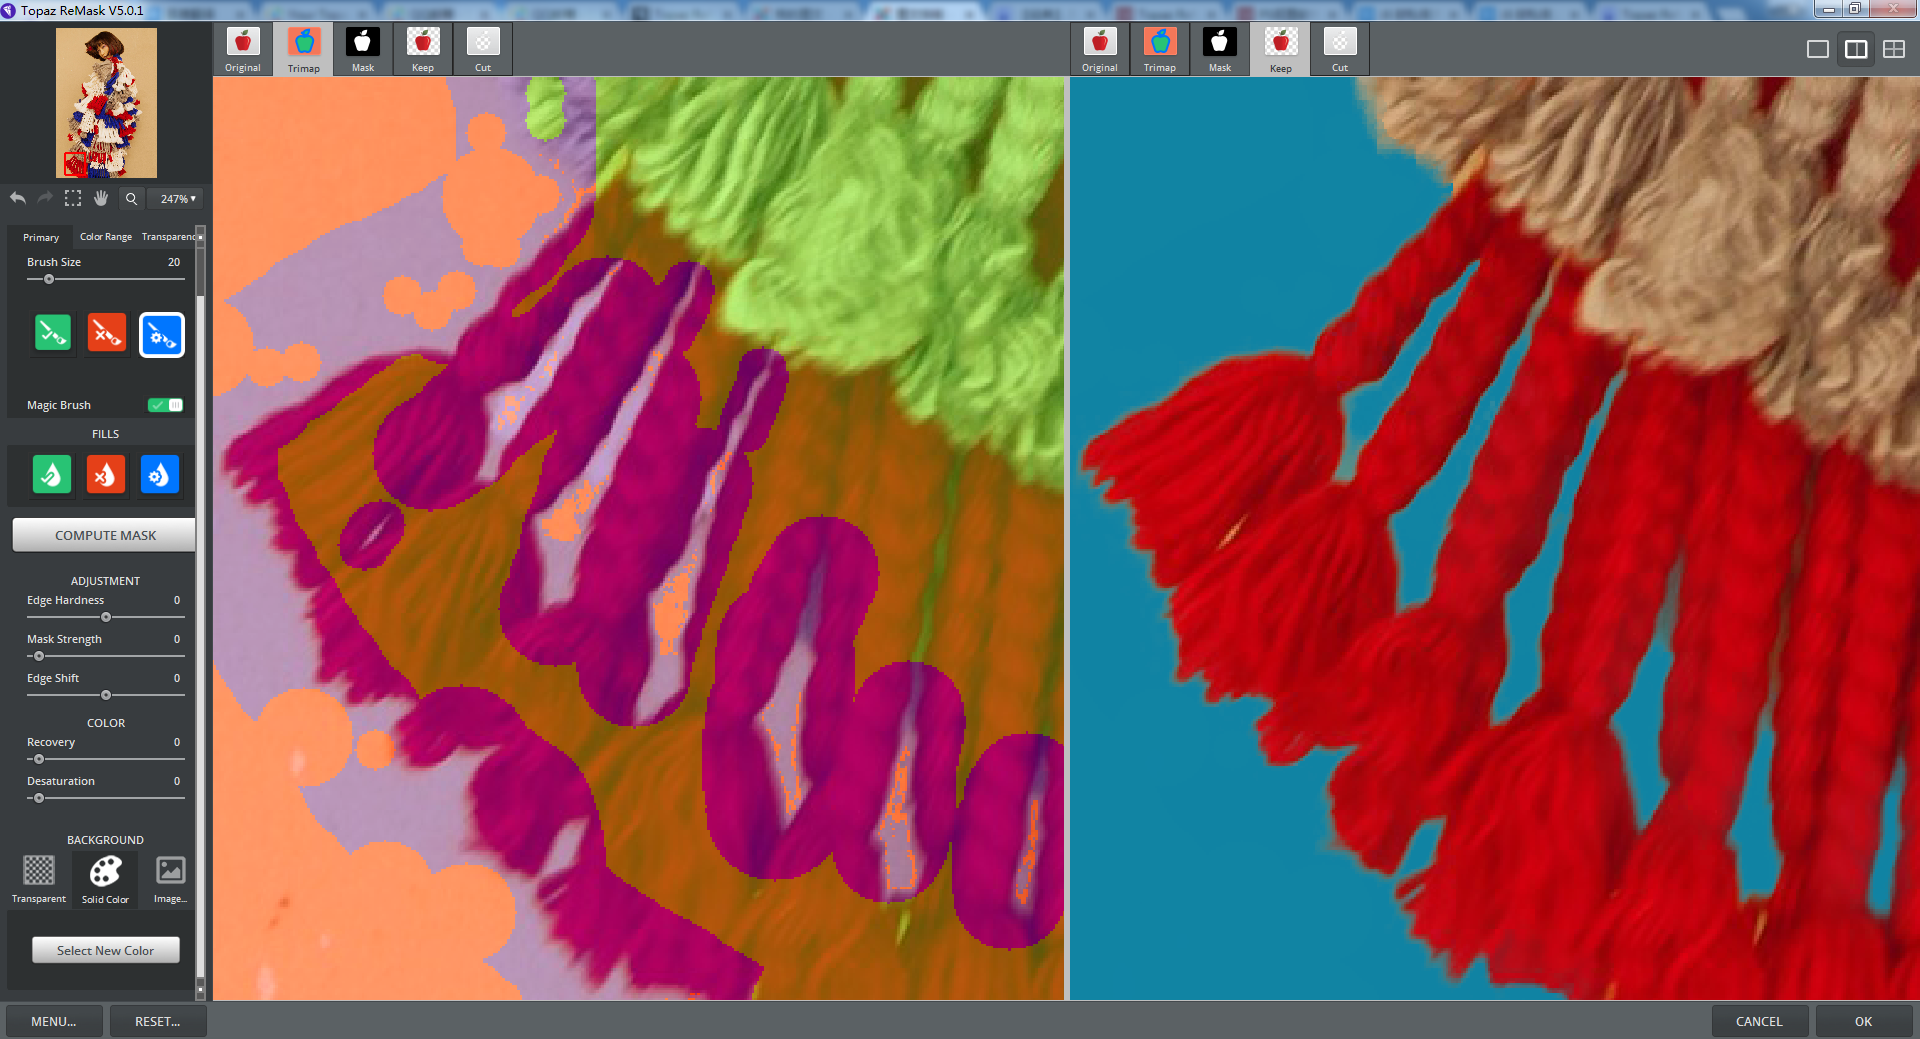Viewport: 1920px width, 1039px height.
Task: Select the right pane Original view
Action: (x=1100, y=49)
